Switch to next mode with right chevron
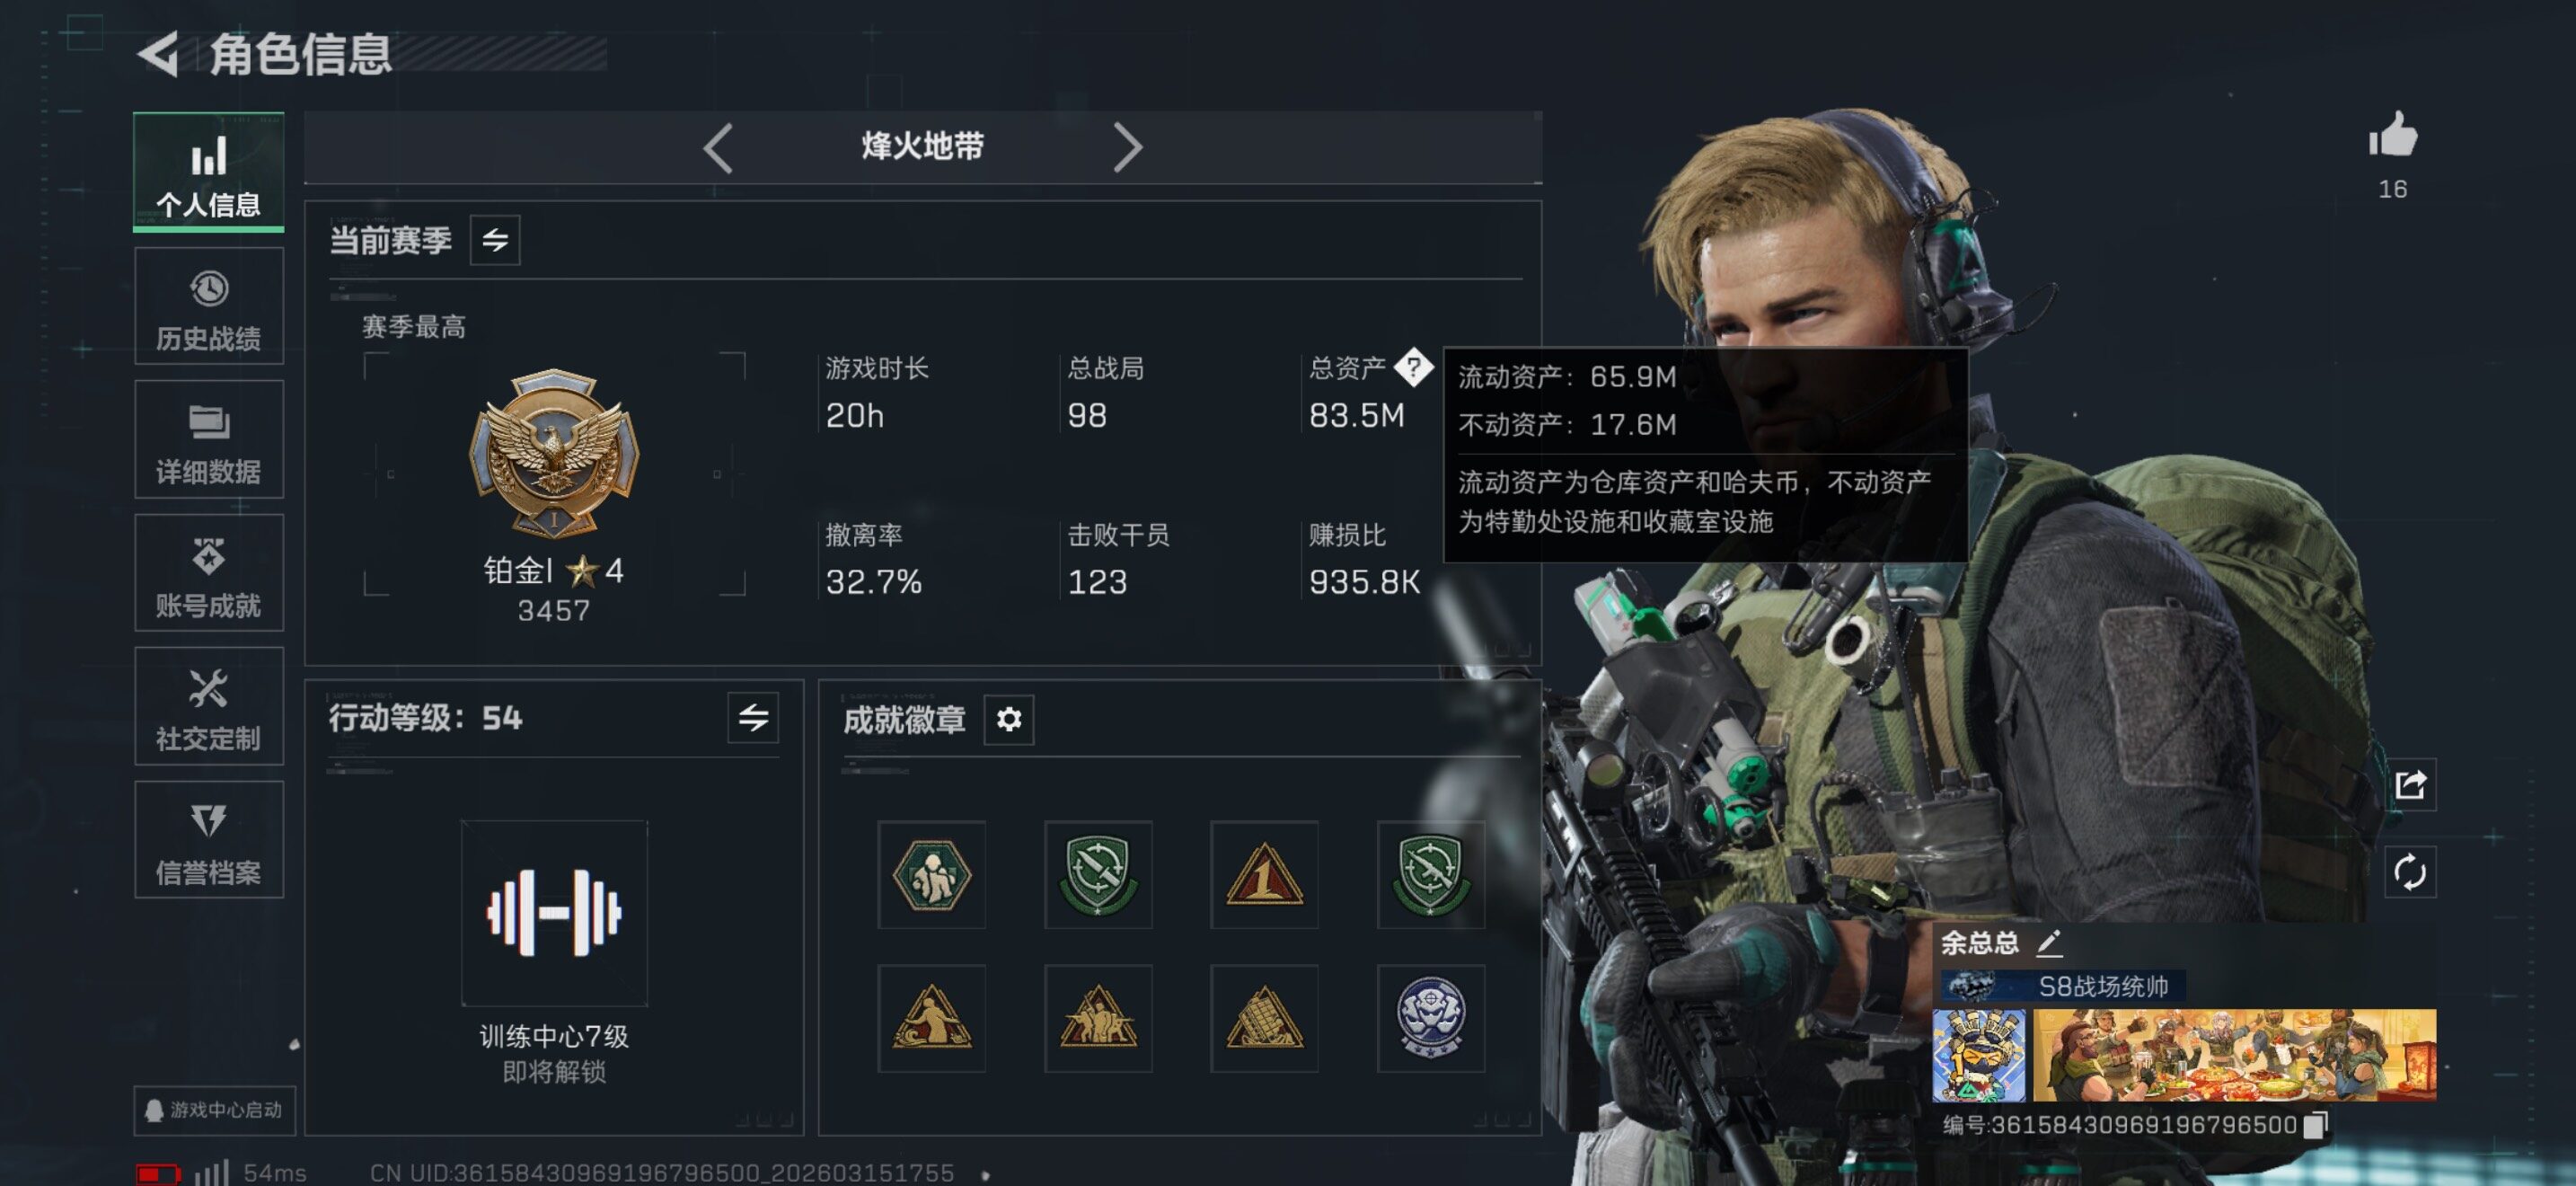This screenshot has height=1186, width=2576. click(1127, 148)
